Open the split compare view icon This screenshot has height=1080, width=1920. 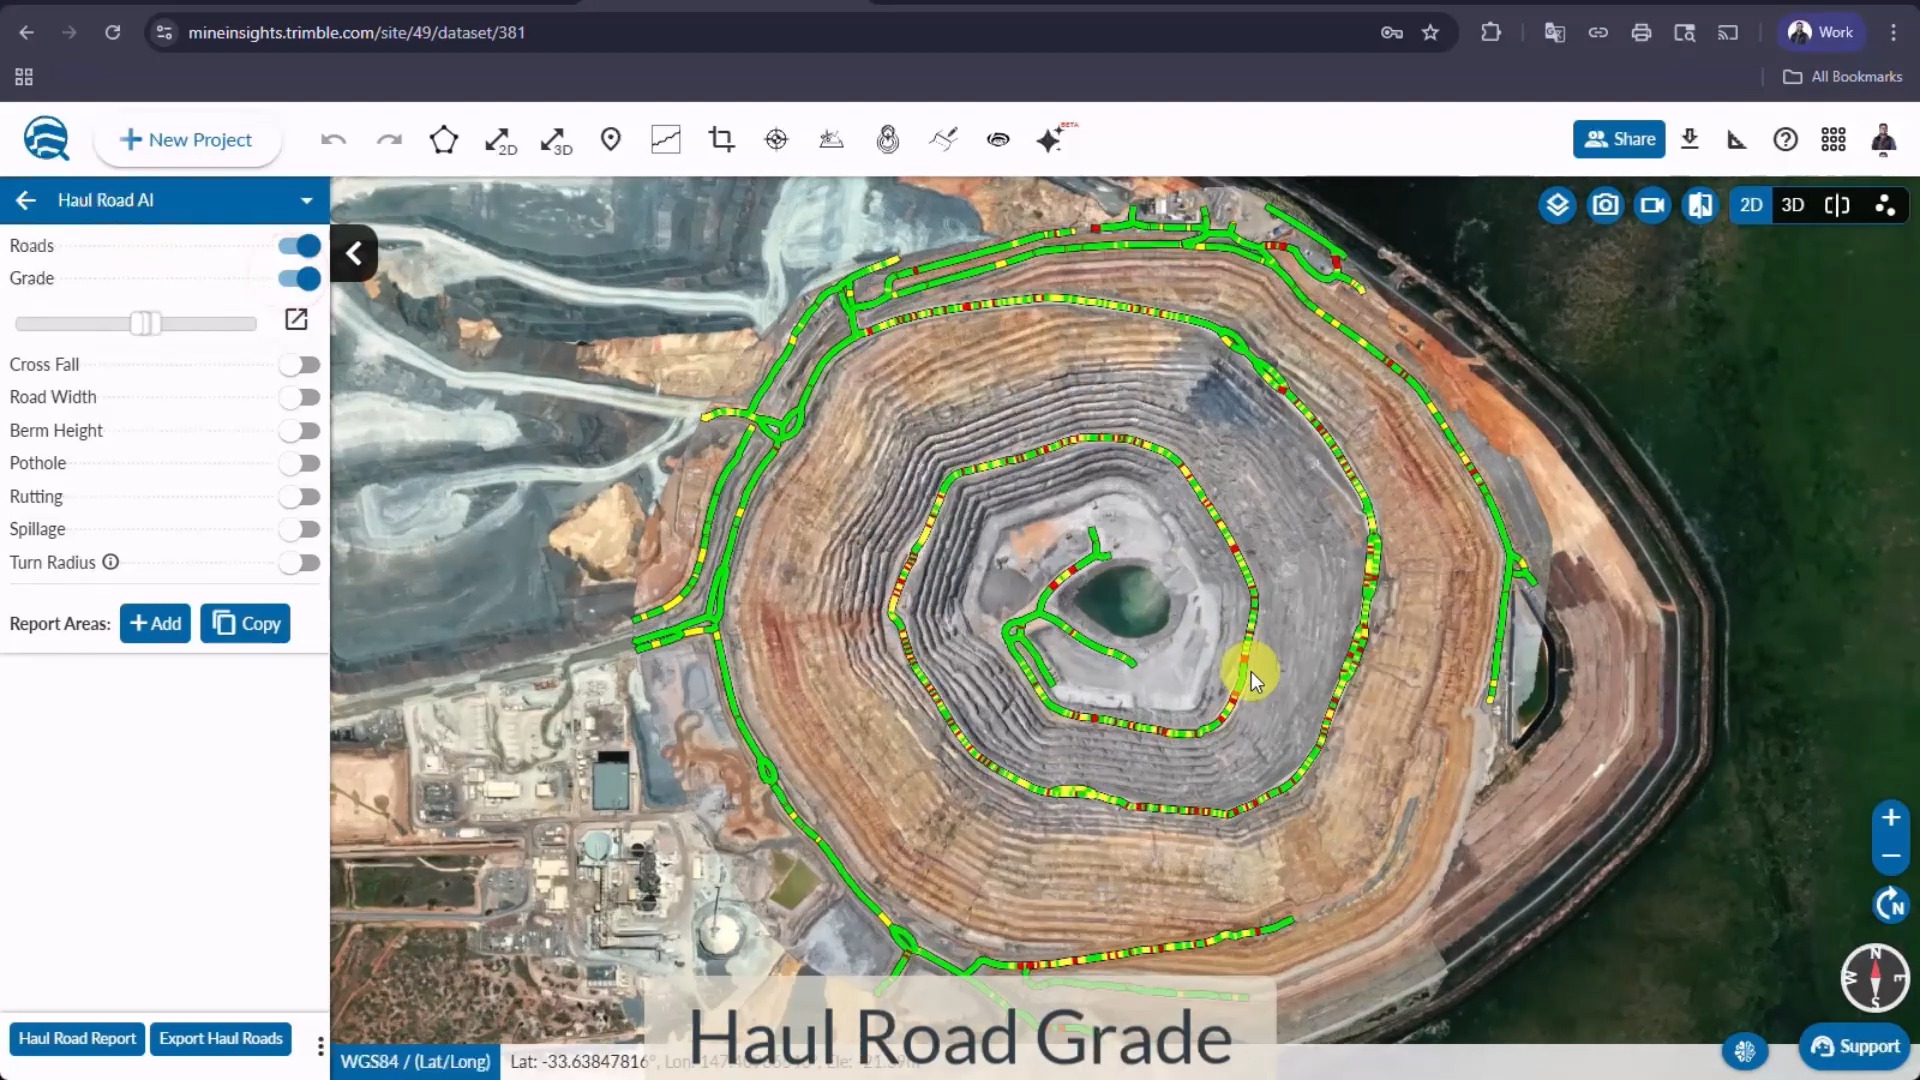[1700, 205]
